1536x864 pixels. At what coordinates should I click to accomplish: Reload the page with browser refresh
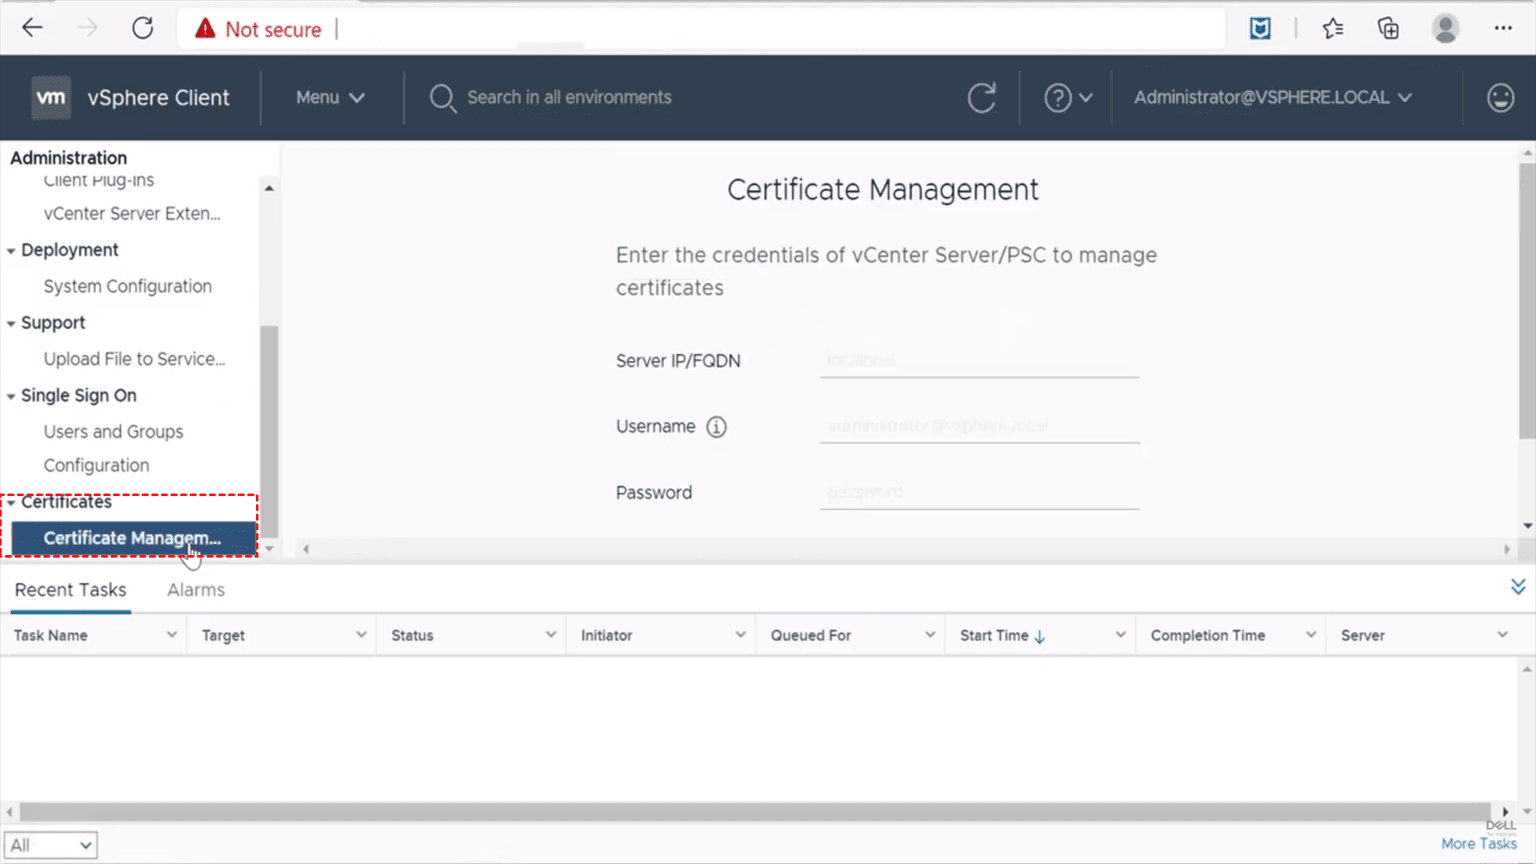[x=143, y=29]
